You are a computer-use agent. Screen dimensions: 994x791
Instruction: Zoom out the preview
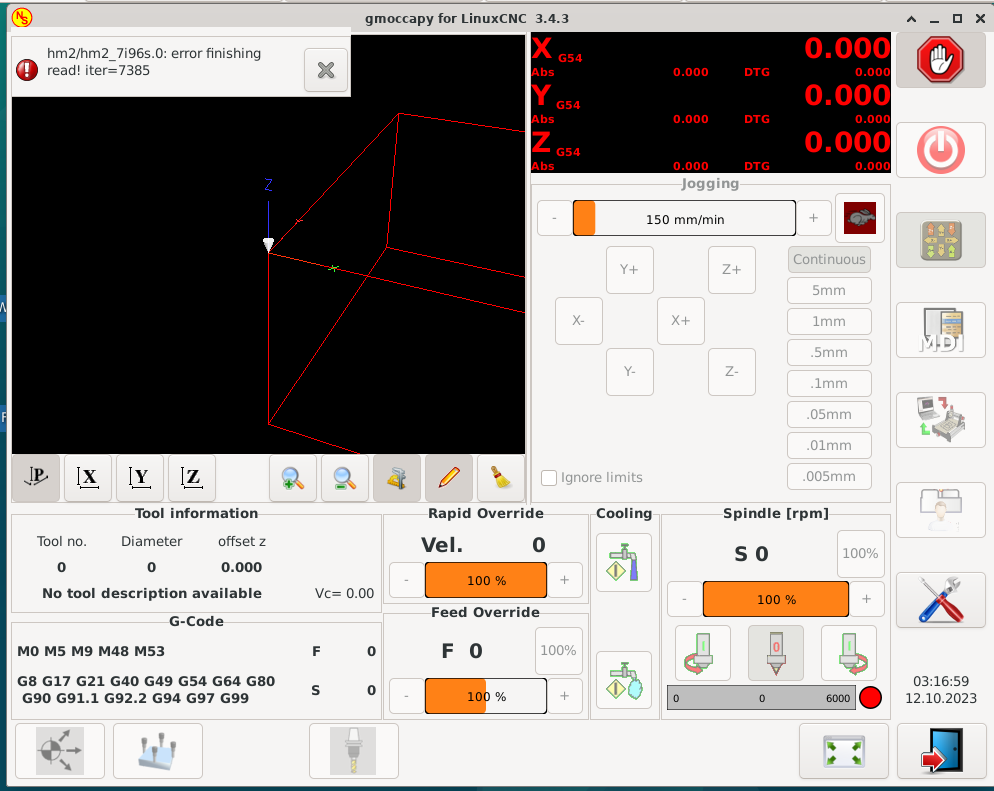345,478
